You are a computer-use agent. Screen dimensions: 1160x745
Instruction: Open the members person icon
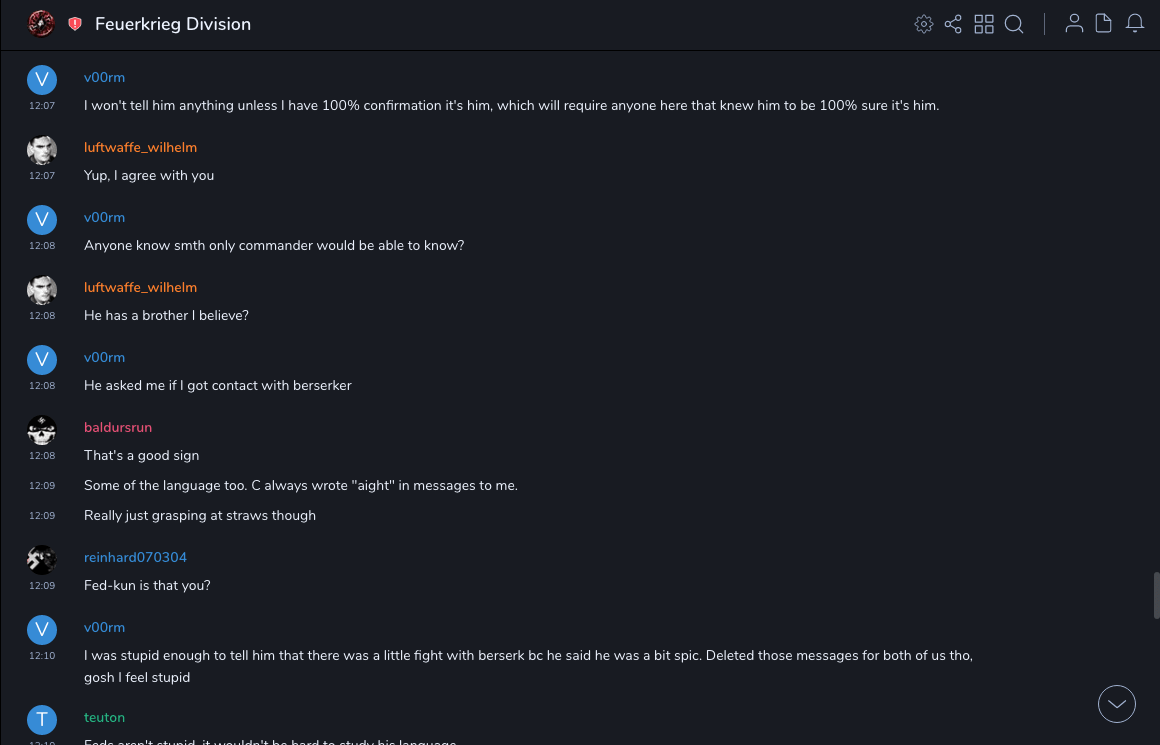pos(1074,24)
